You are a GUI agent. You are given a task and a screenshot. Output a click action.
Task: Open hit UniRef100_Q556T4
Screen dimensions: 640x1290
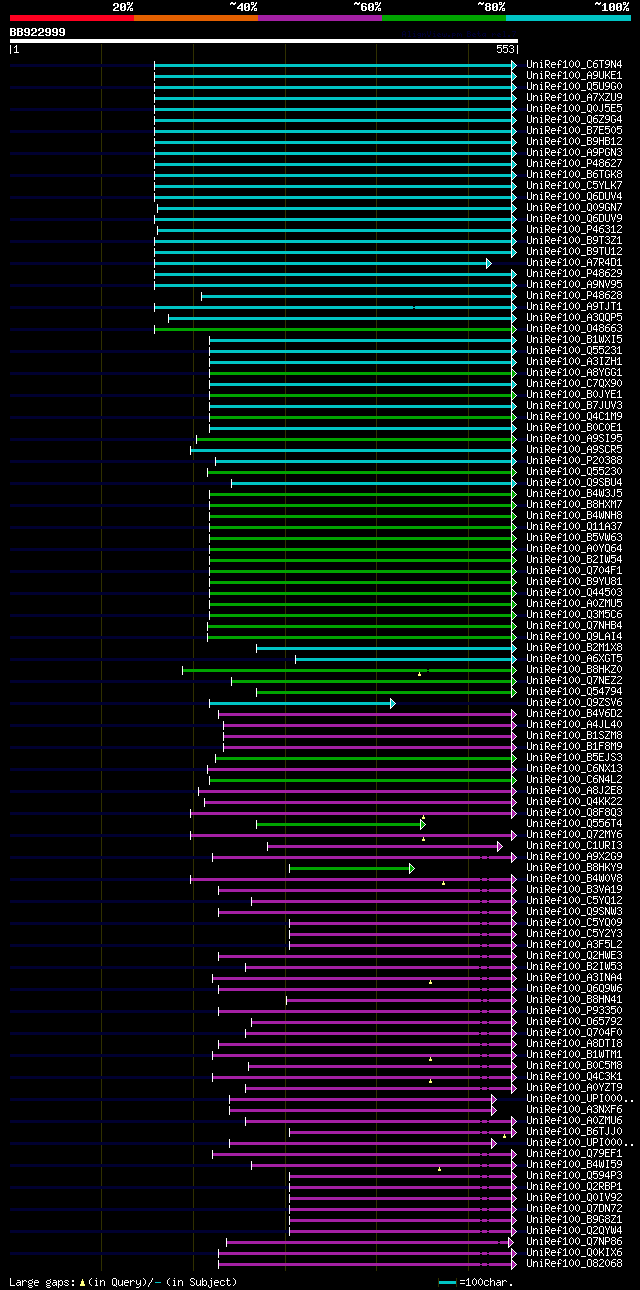coord(574,823)
